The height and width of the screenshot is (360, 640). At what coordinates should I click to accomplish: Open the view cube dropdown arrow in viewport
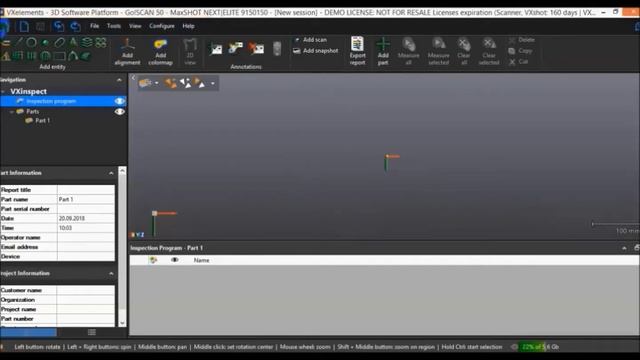coord(157,83)
